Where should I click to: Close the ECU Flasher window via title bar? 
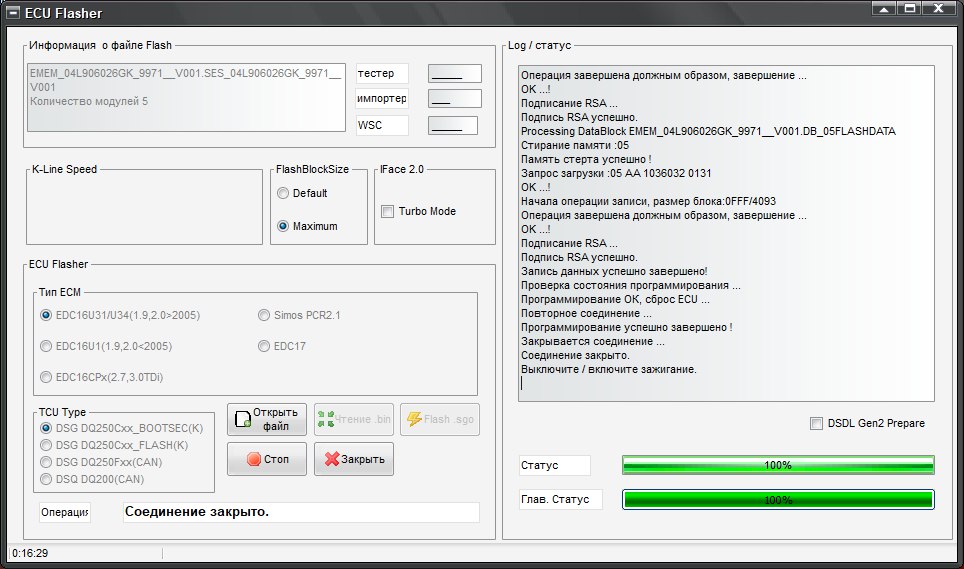[x=939, y=9]
